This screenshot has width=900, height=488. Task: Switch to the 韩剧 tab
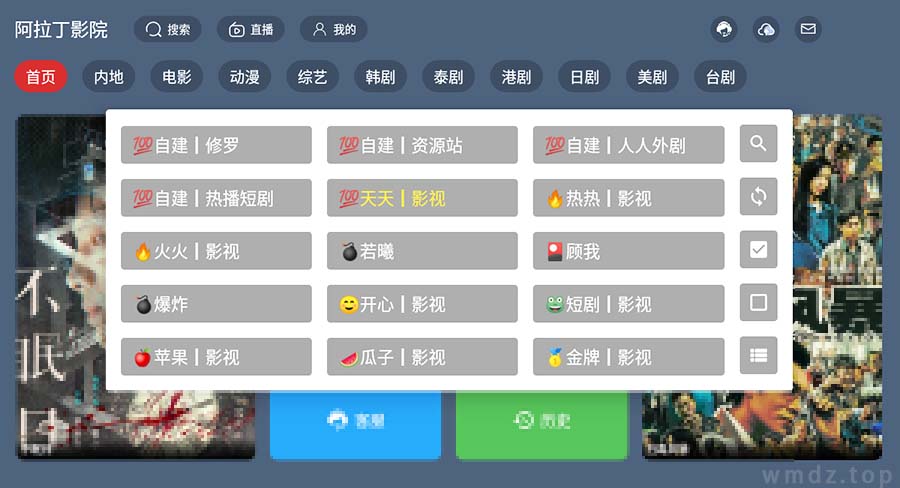pyautogui.click(x=381, y=76)
